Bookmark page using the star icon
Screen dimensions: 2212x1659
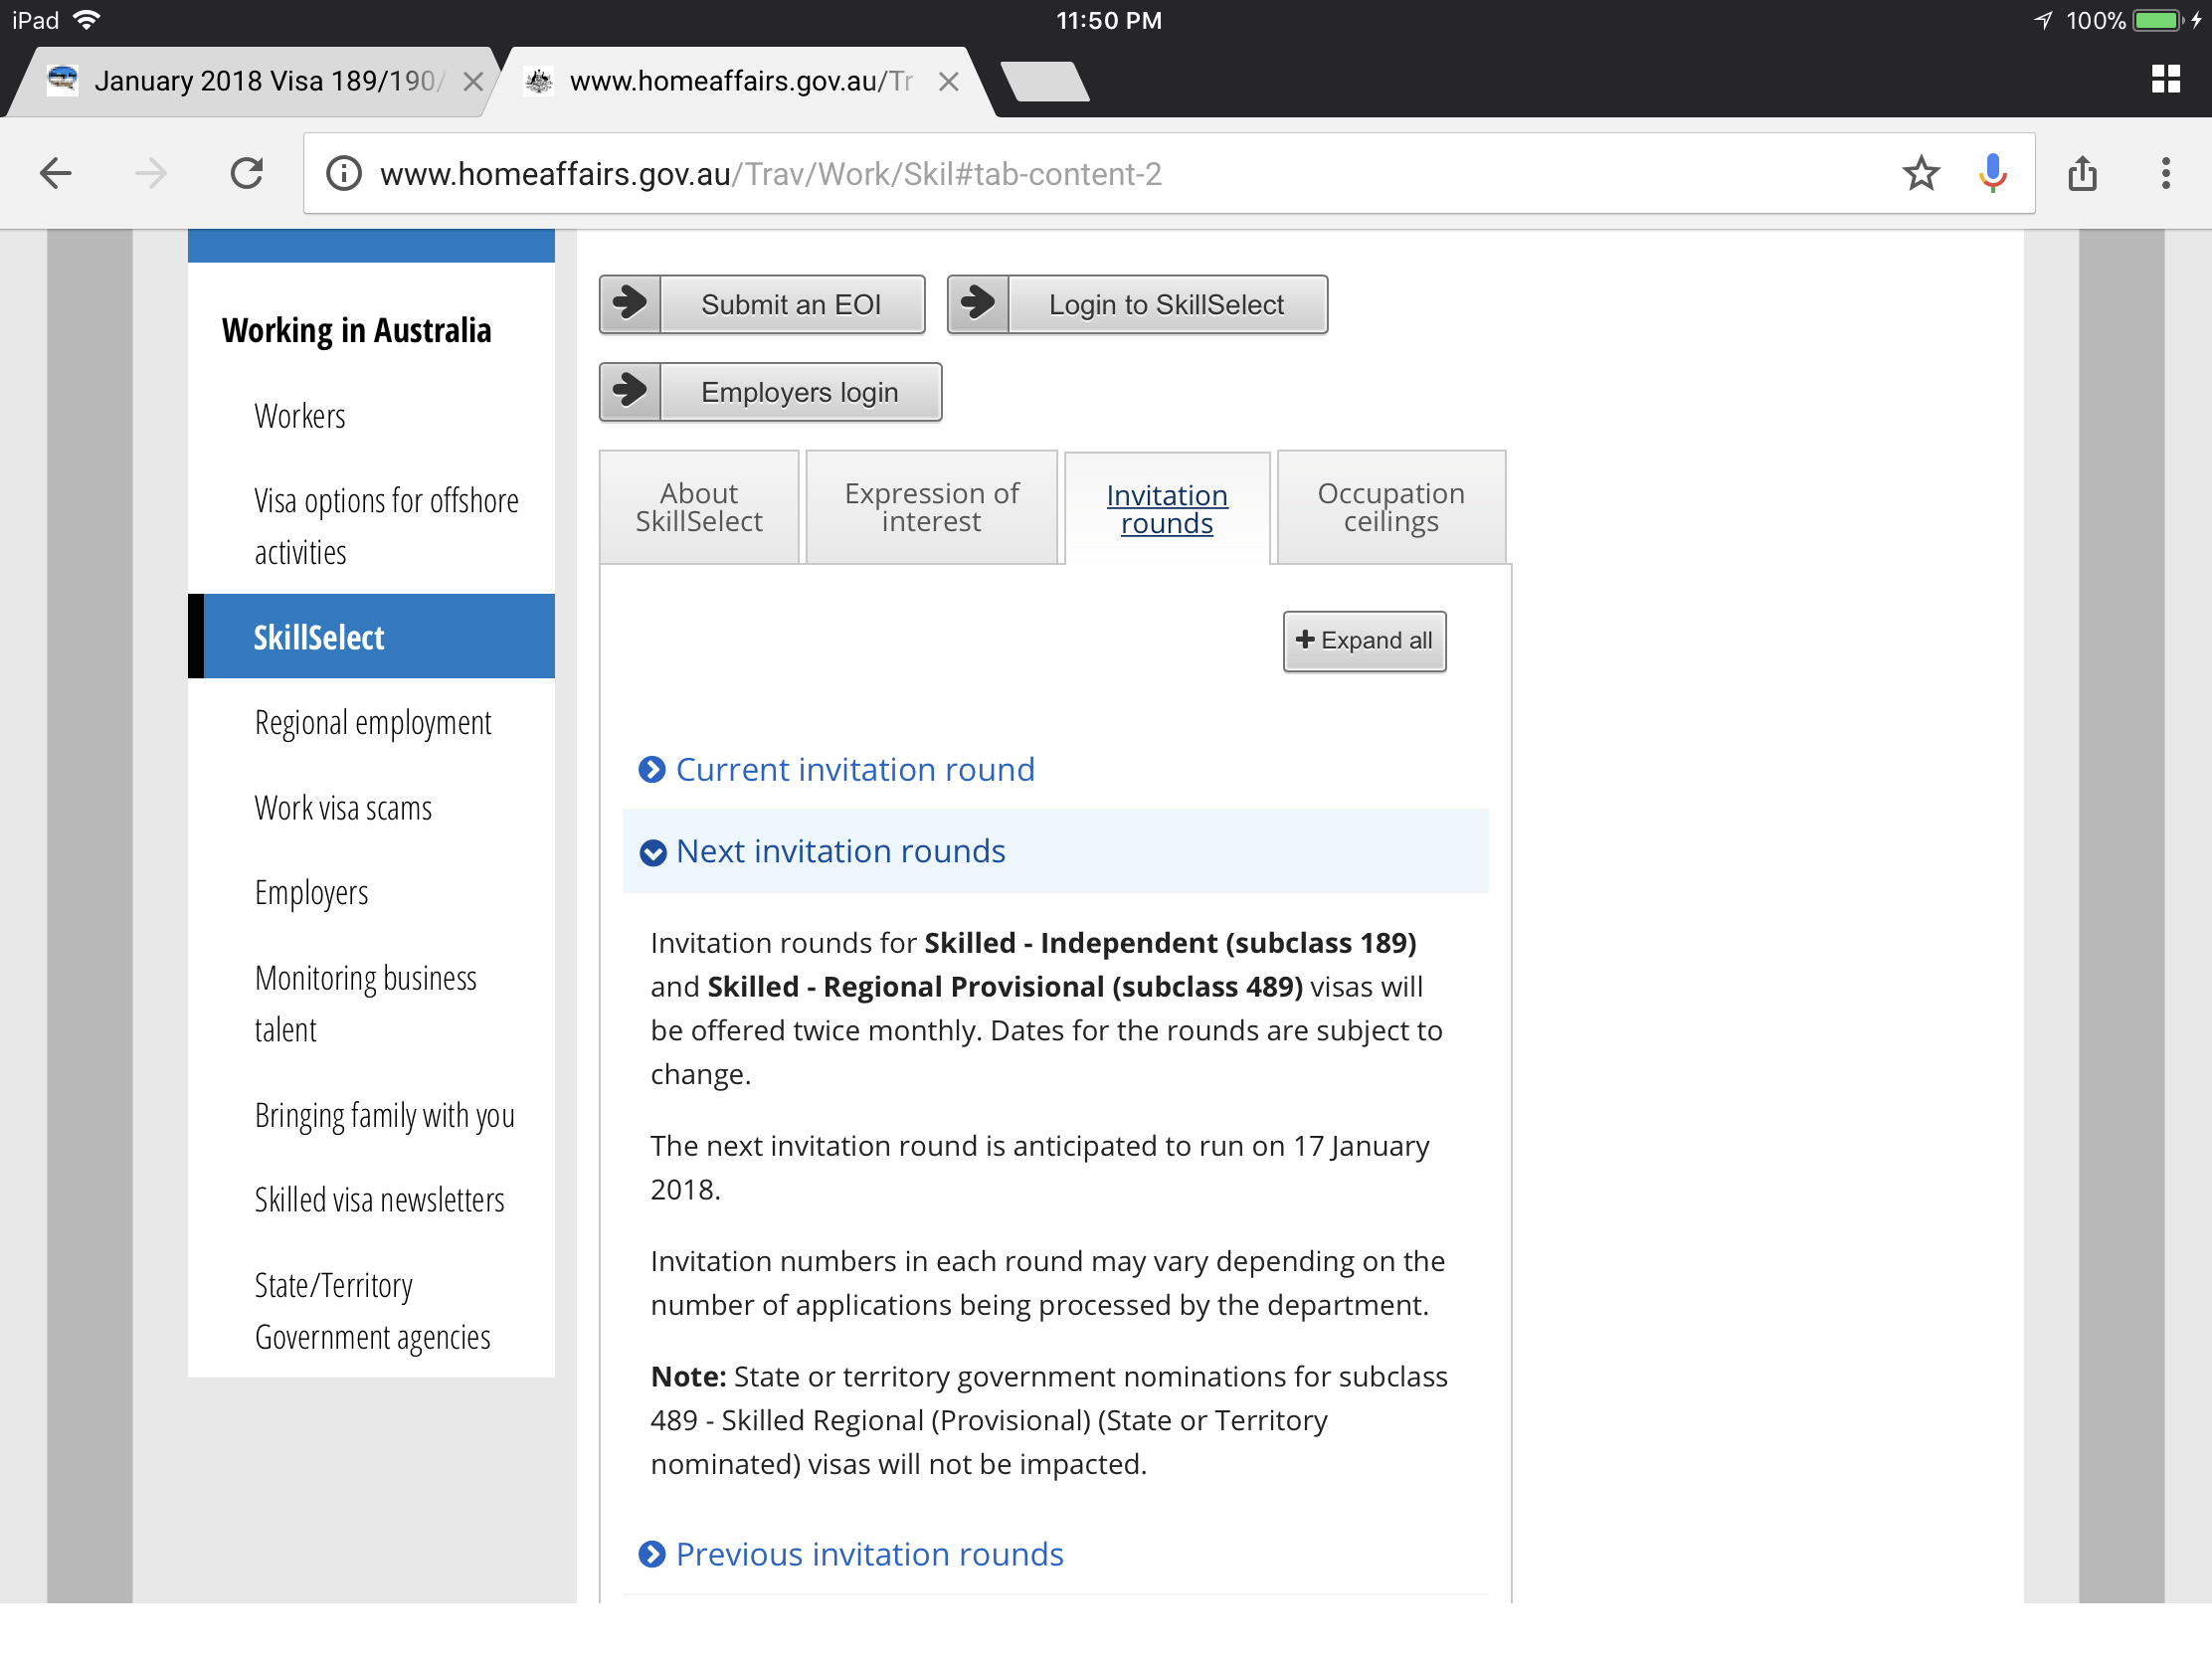click(x=1920, y=174)
